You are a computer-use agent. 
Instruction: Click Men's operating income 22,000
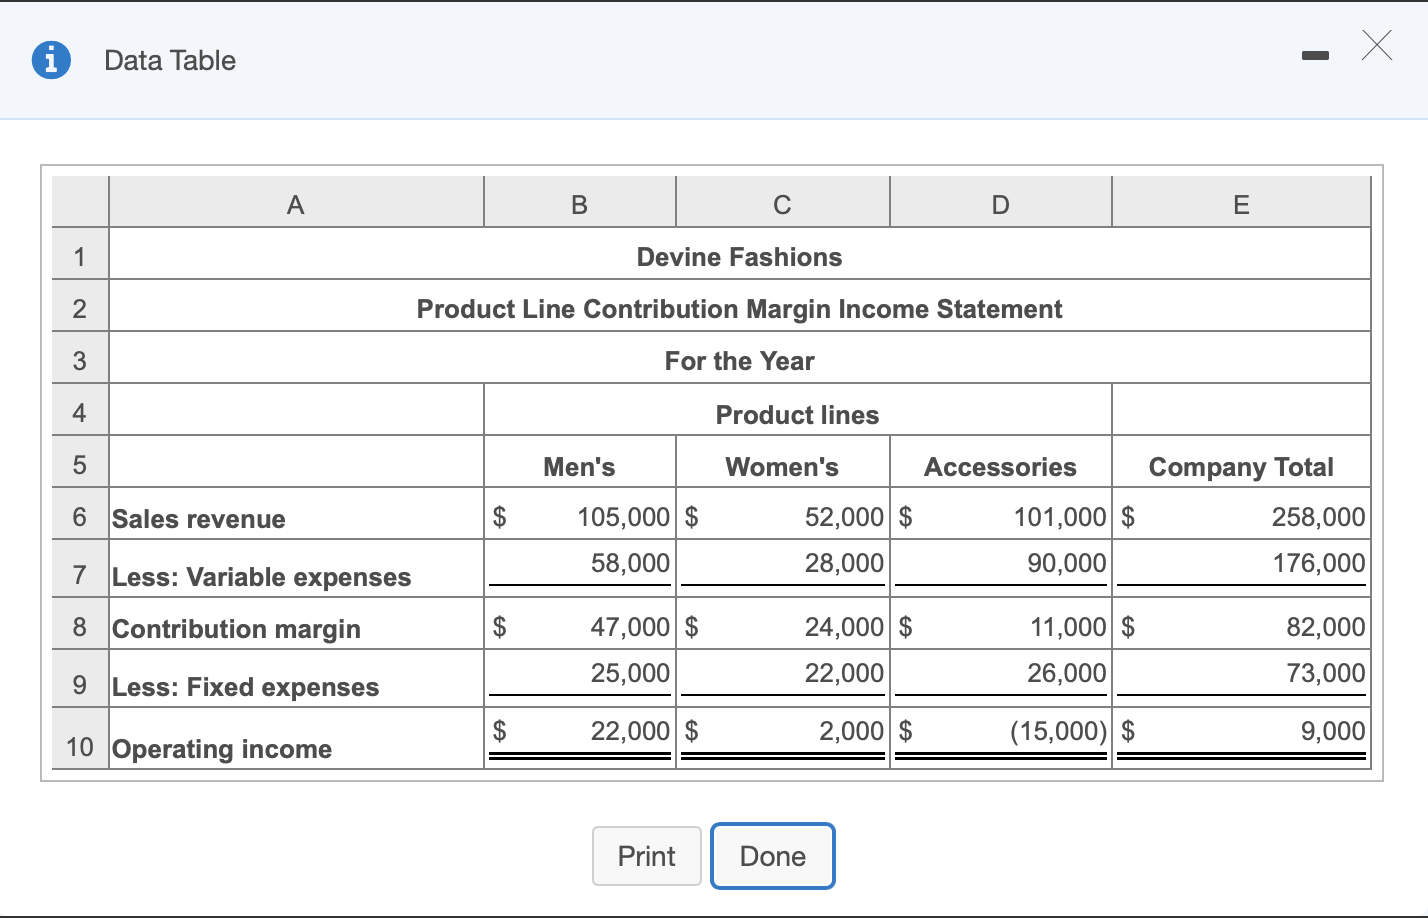[631, 731]
